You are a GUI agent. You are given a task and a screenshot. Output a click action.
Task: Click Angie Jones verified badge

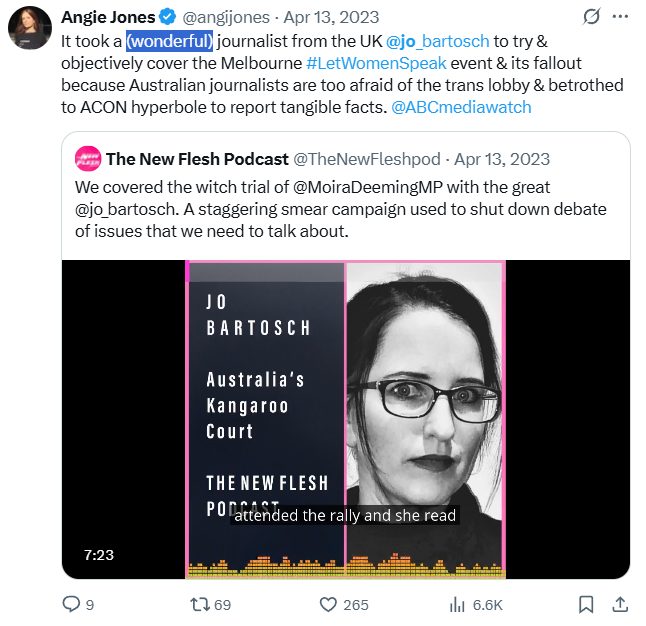(x=168, y=18)
